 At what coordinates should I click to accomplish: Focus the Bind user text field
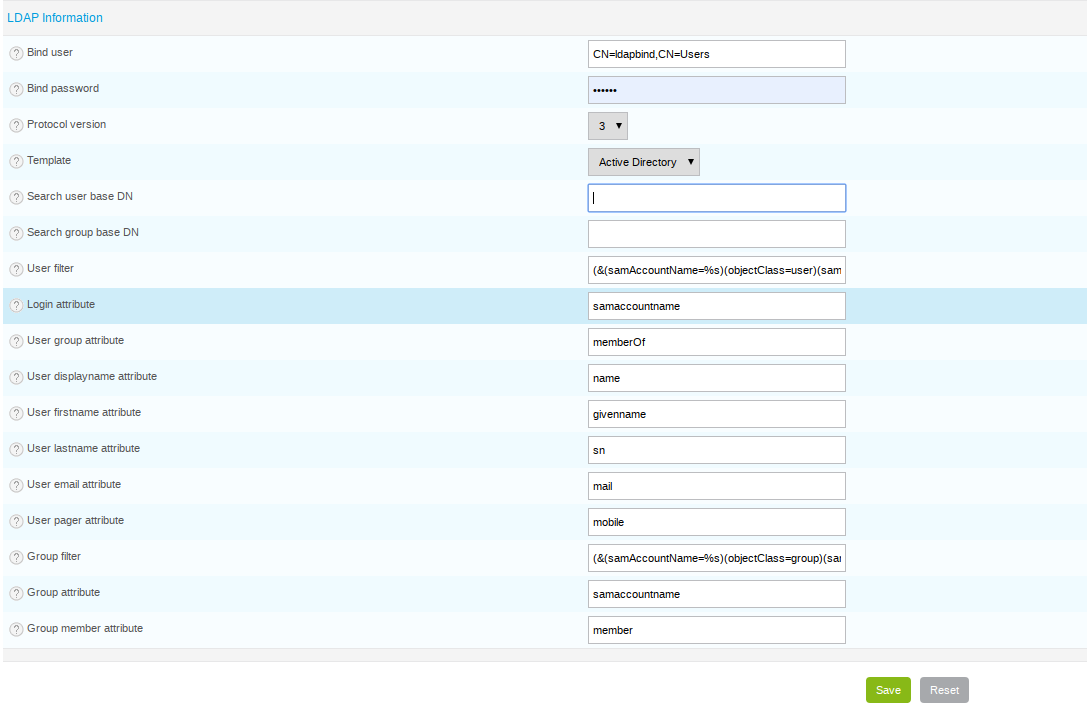pyautogui.click(x=717, y=54)
